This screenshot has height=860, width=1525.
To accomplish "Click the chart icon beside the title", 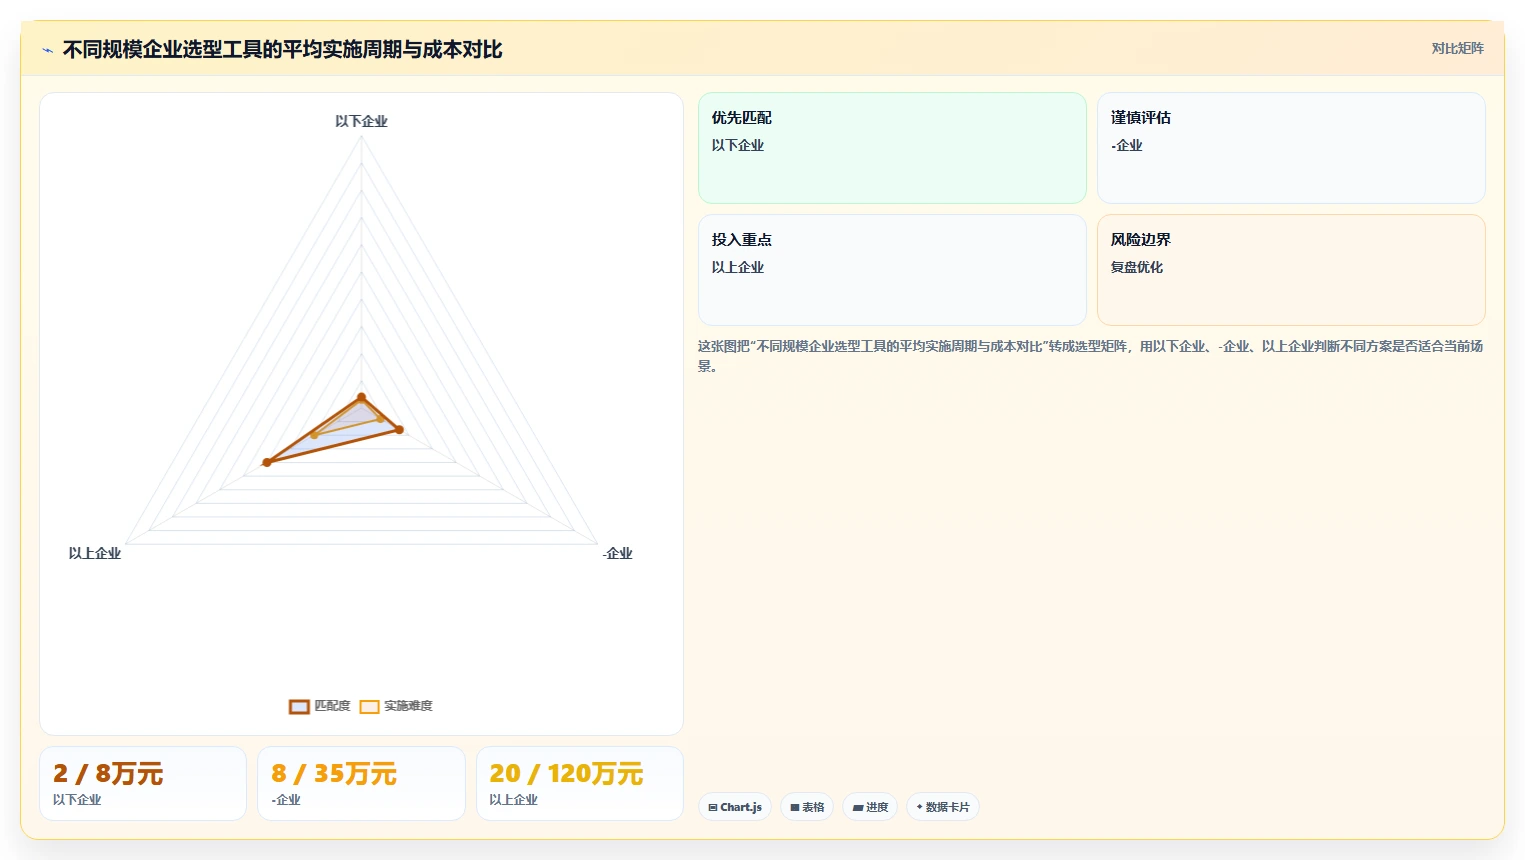I will coord(47,50).
